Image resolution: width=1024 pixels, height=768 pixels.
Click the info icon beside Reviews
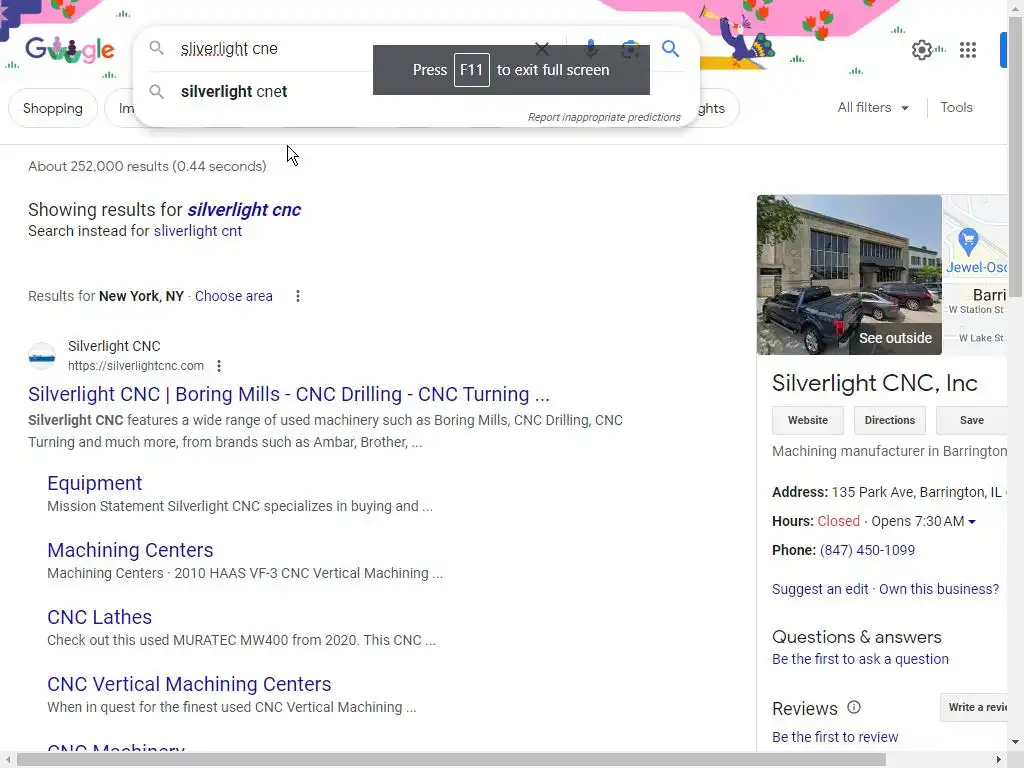854,707
